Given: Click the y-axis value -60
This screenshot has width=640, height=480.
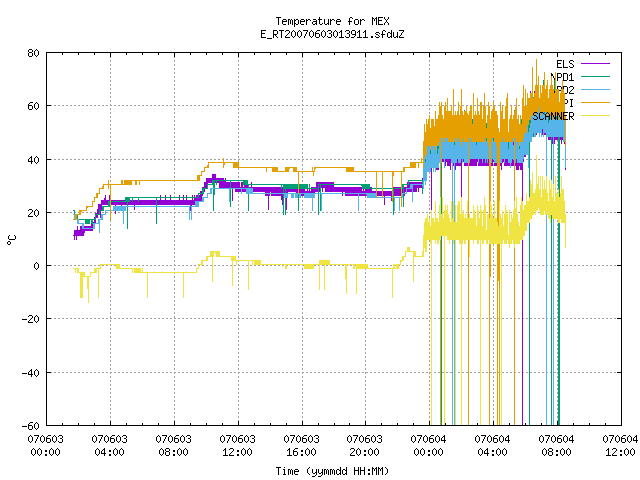Looking at the screenshot, I should [31, 426].
